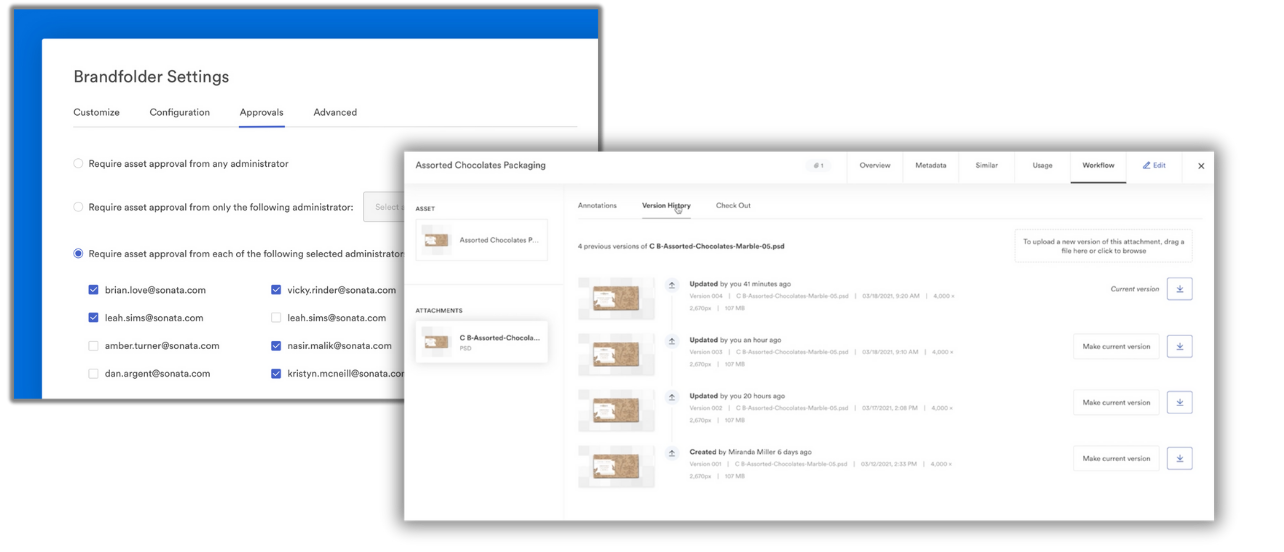Make Version 001 the current version
This screenshot has height=552, width=1284.
(x=1116, y=458)
